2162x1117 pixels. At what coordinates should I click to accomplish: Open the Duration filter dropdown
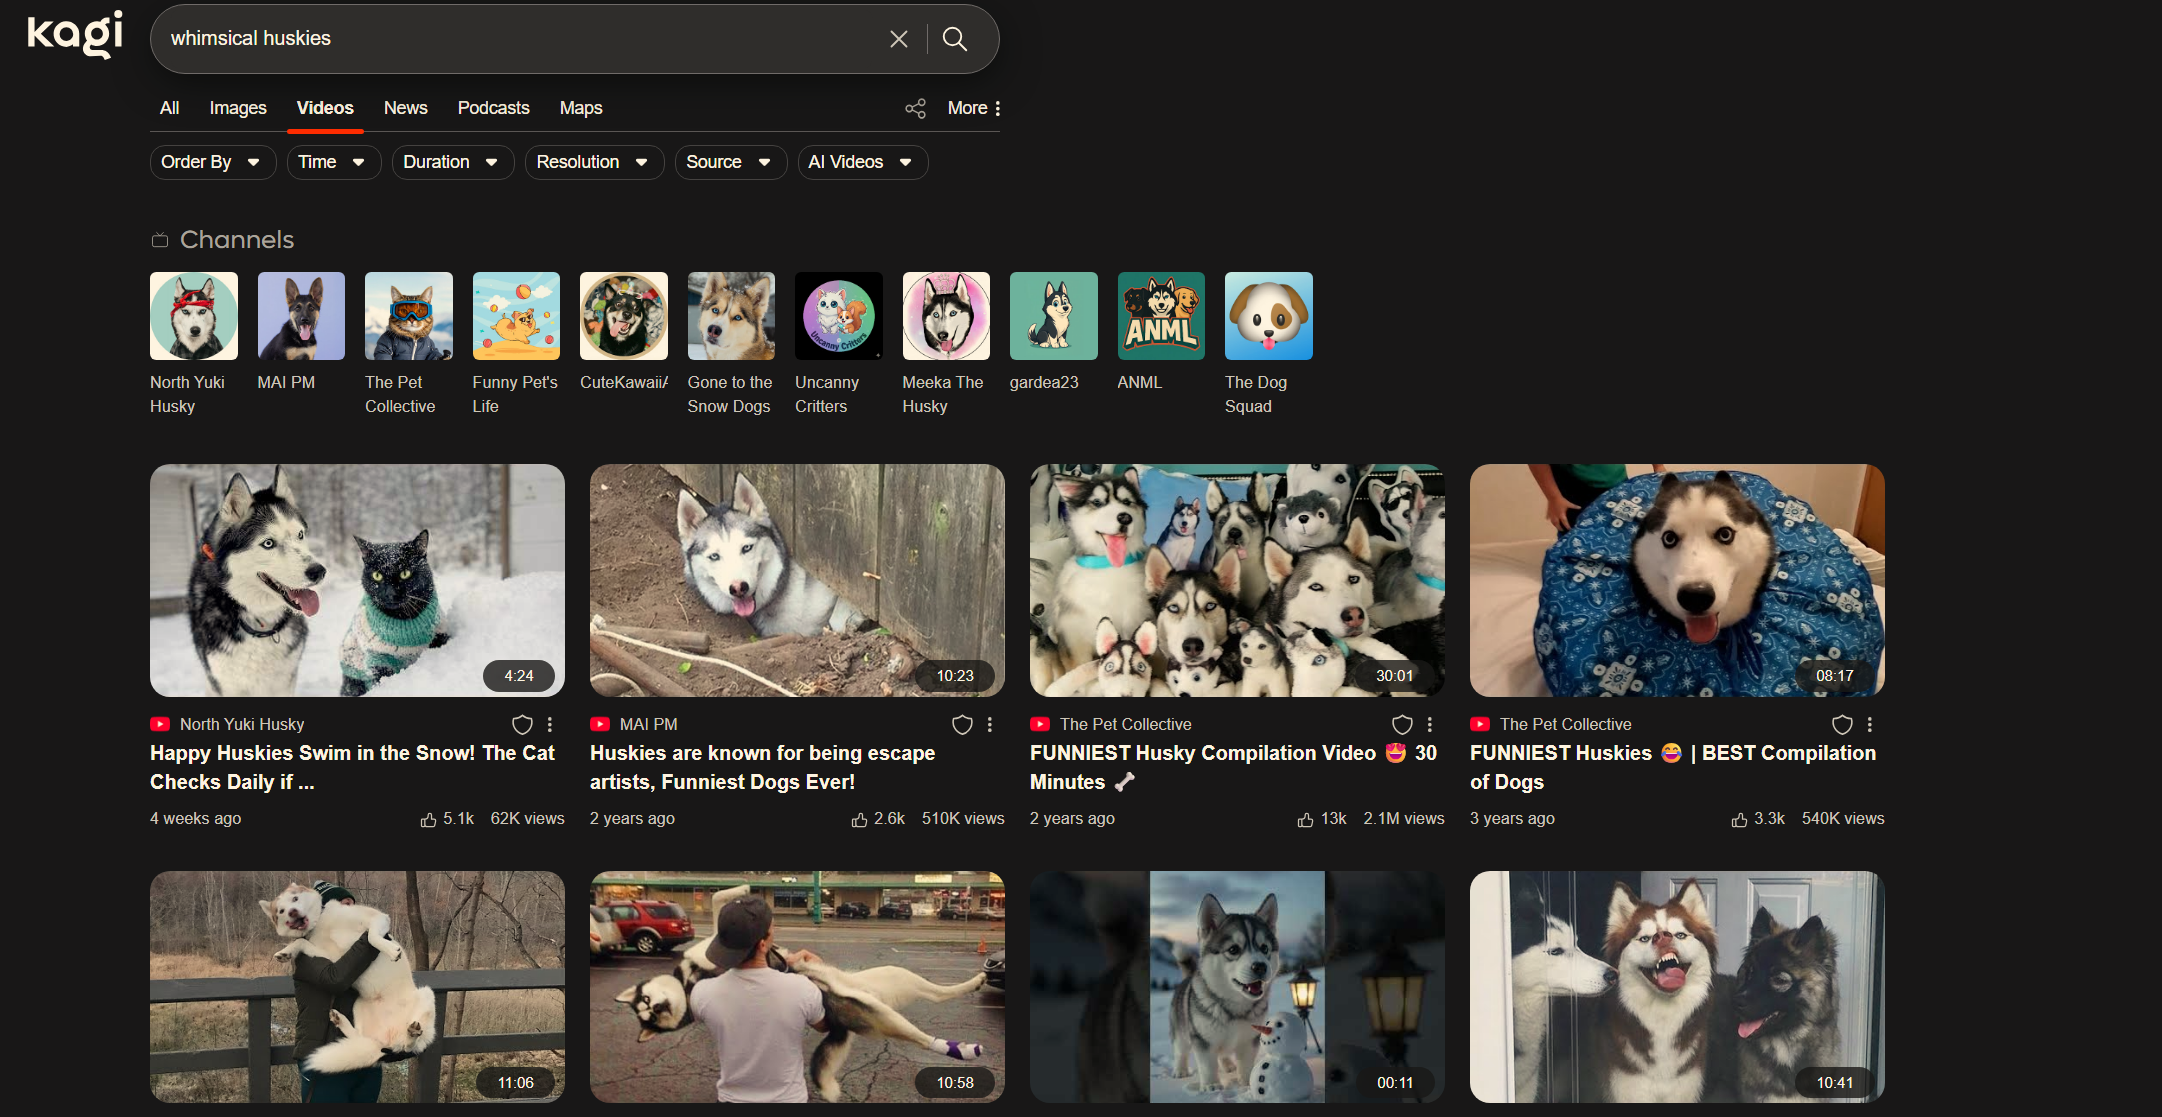(452, 162)
